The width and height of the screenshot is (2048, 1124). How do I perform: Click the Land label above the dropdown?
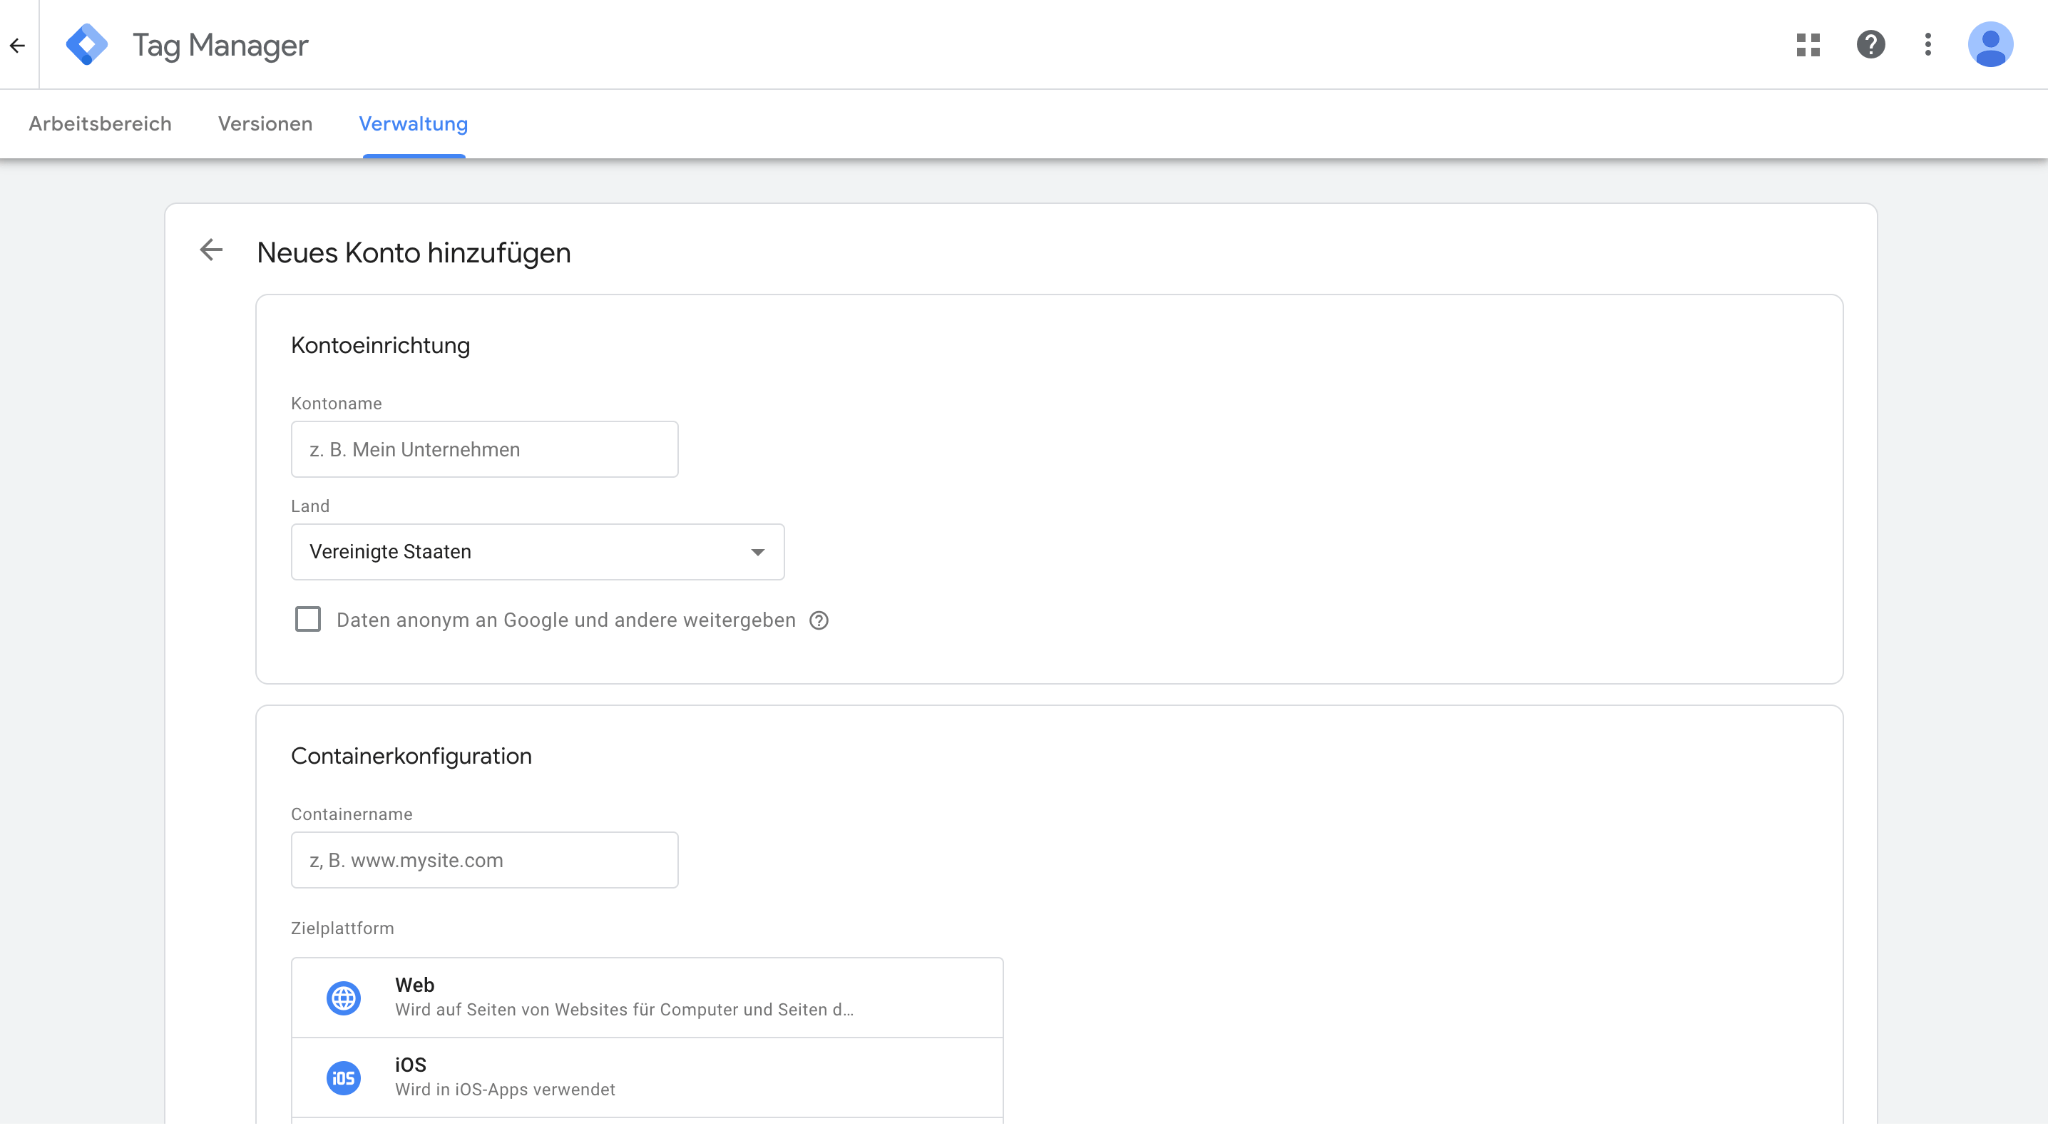[x=310, y=506]
